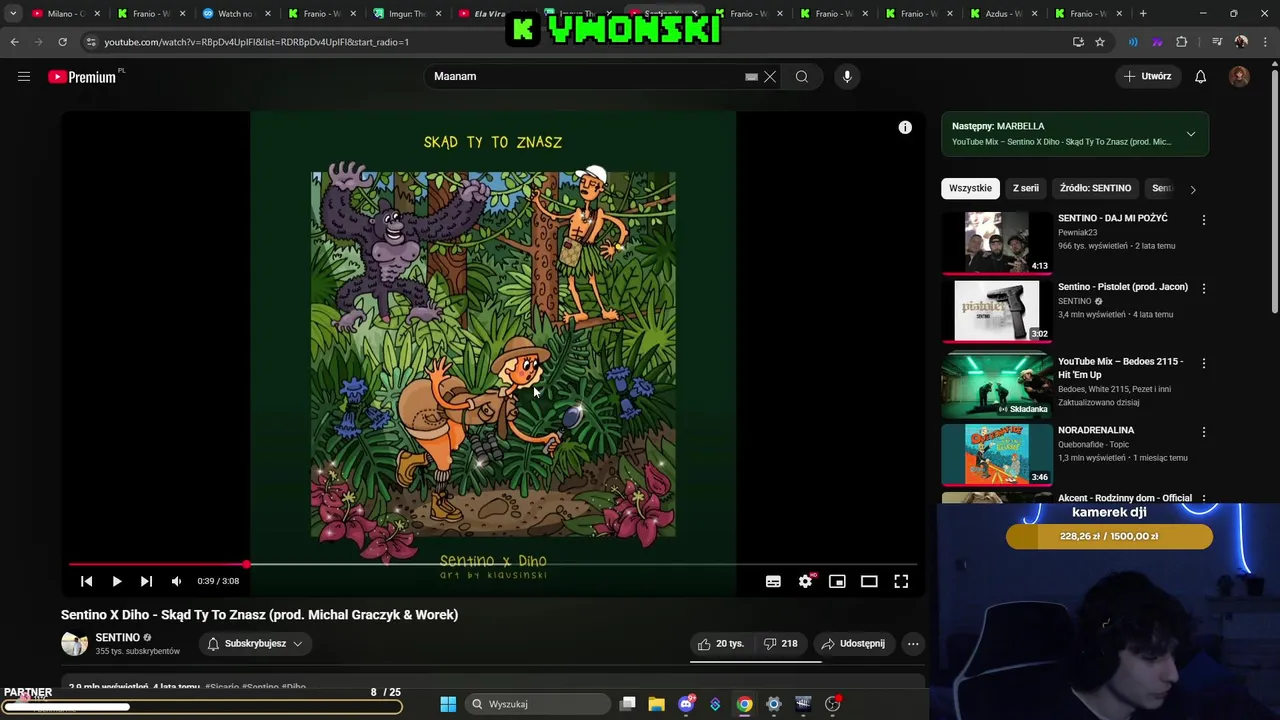Image resolution: width=1280 pixels, height=720 pixels.
Task: Open options for NORADRENALINA
Action: [1203, 432]
